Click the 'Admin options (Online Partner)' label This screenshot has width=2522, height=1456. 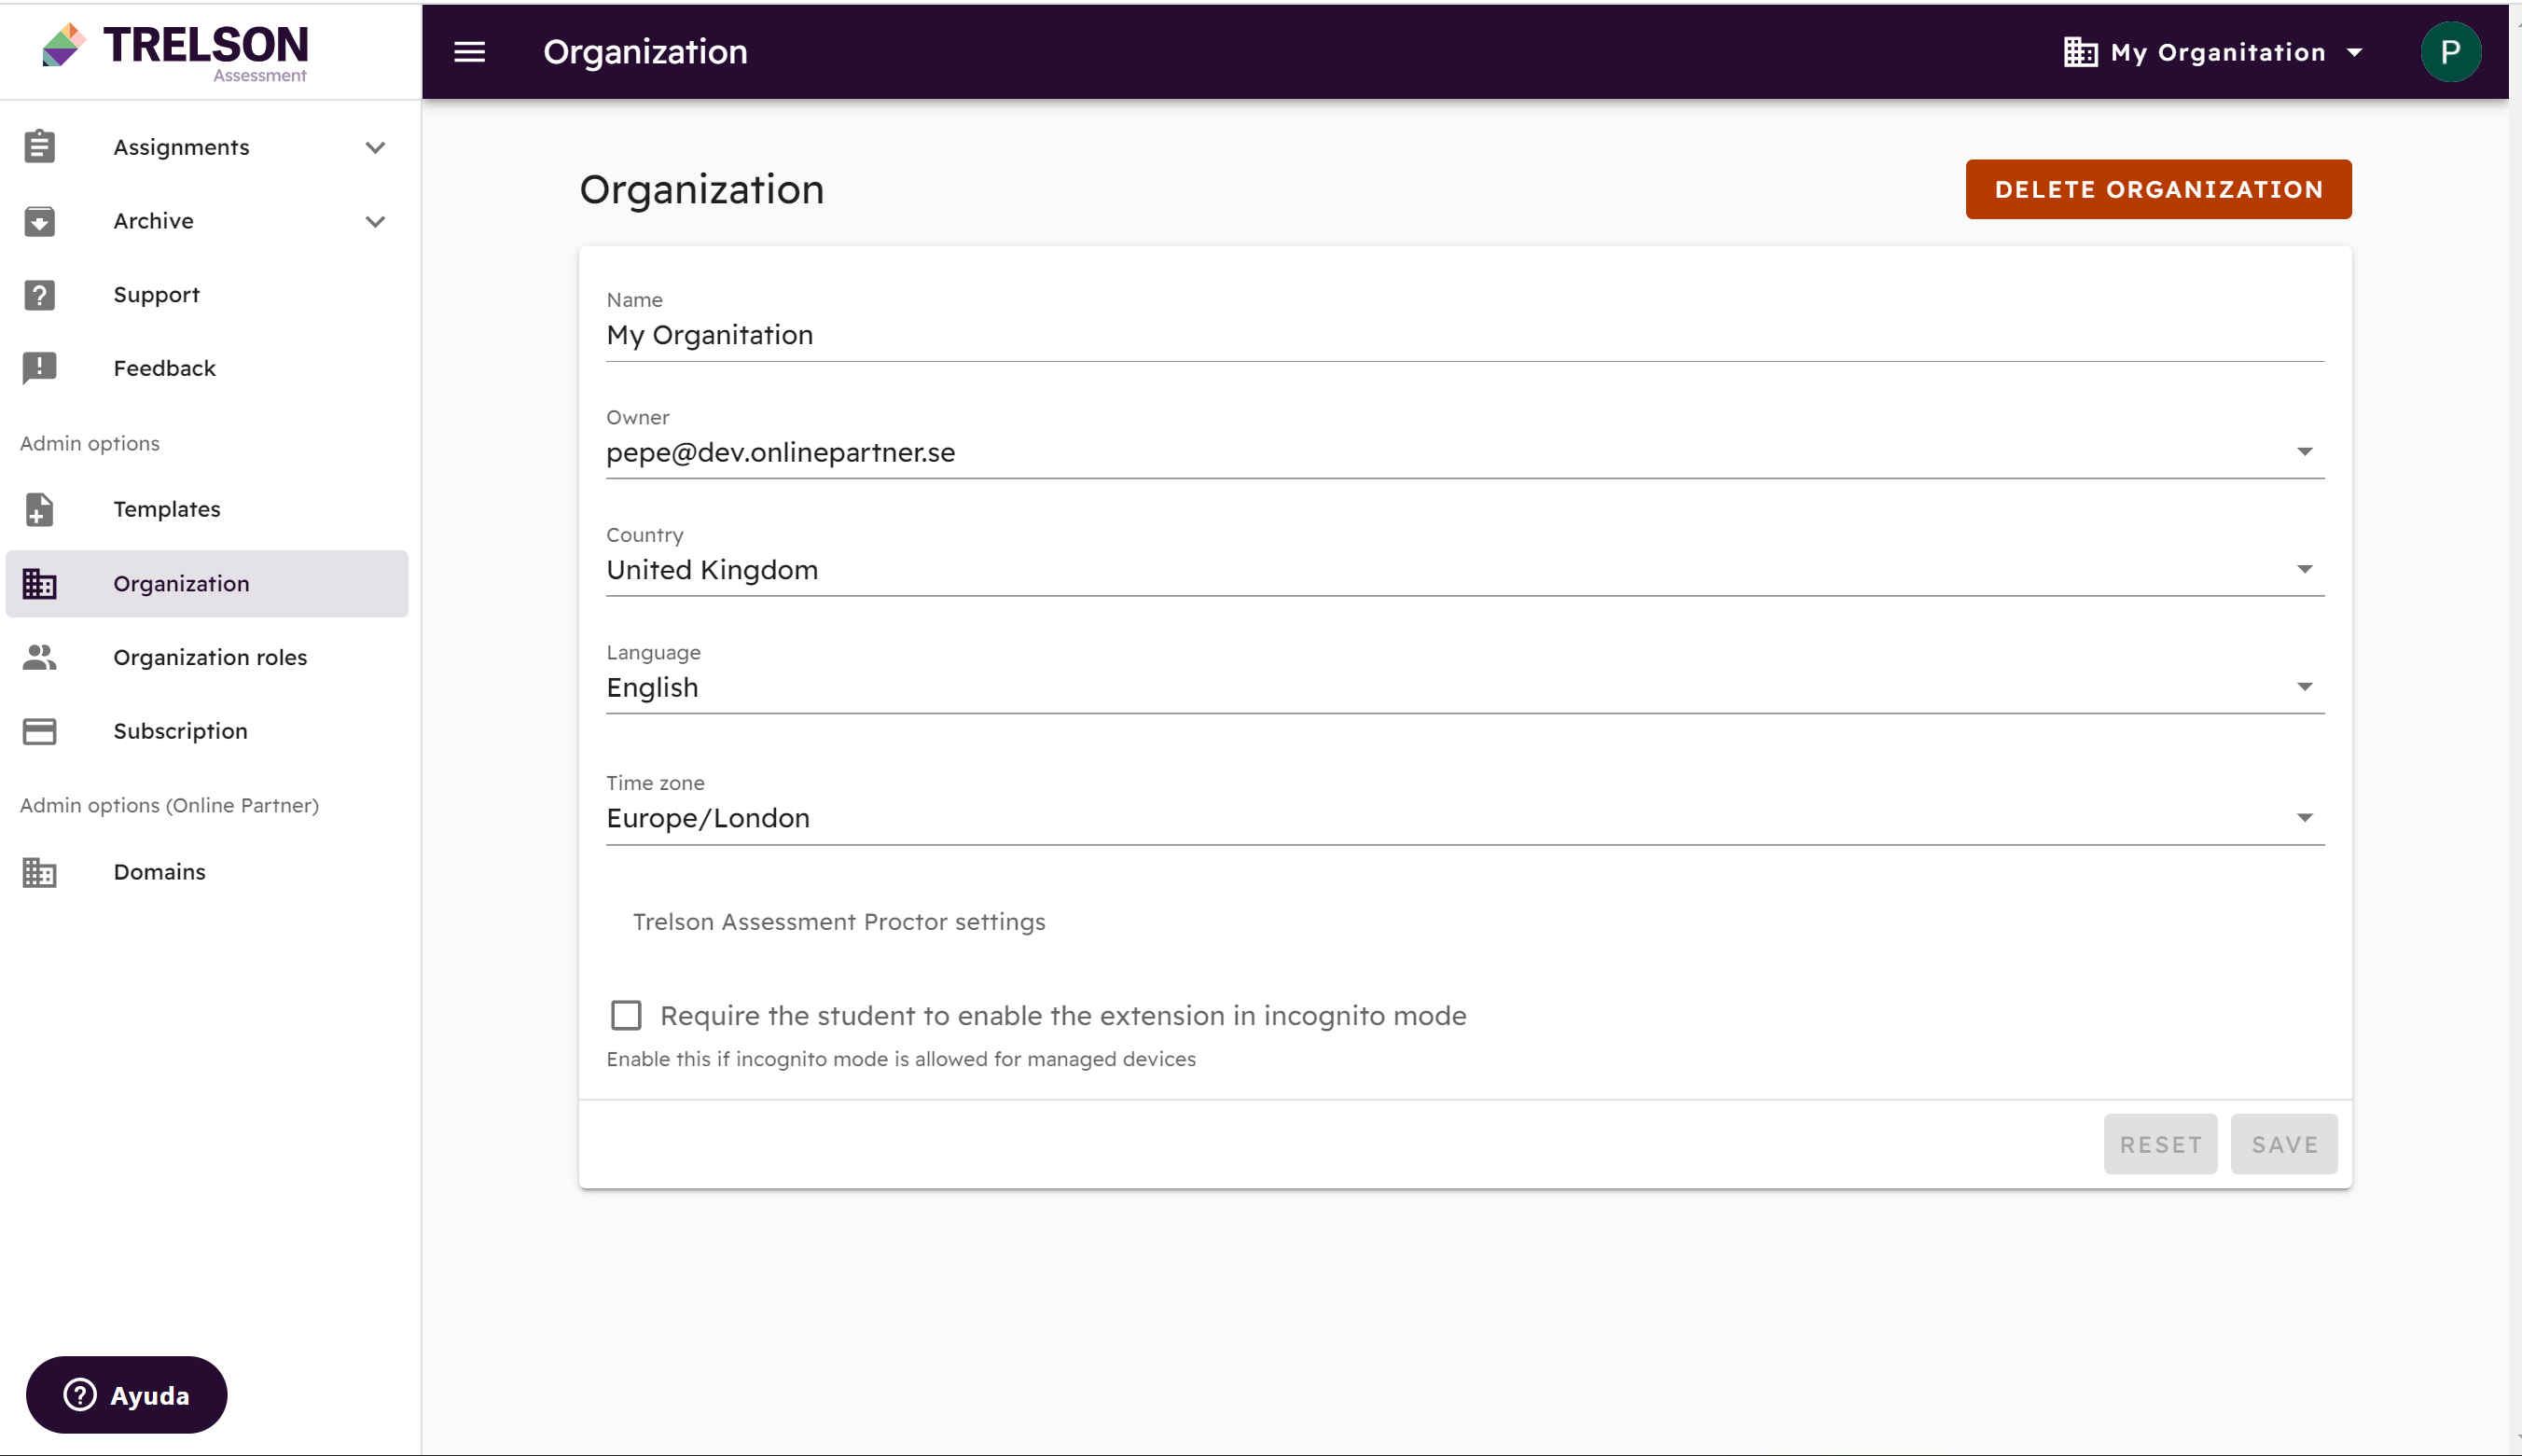tap(169, 805)
